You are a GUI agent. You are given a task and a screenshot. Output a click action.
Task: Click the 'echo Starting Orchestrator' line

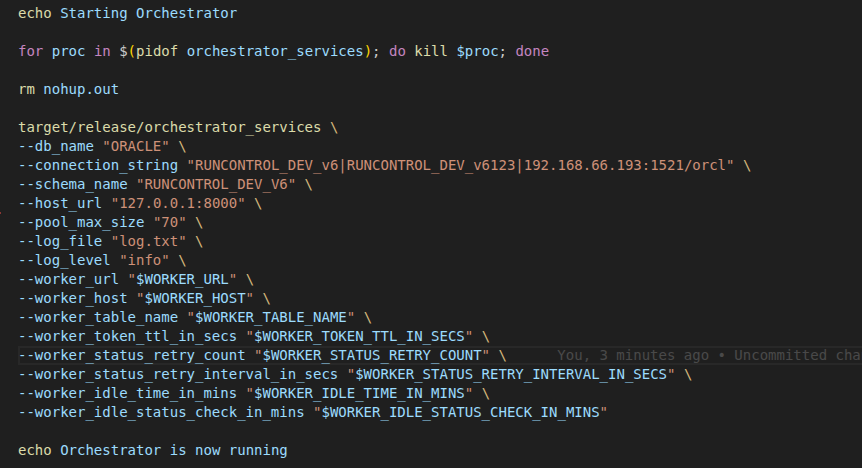tap(128, 13)
